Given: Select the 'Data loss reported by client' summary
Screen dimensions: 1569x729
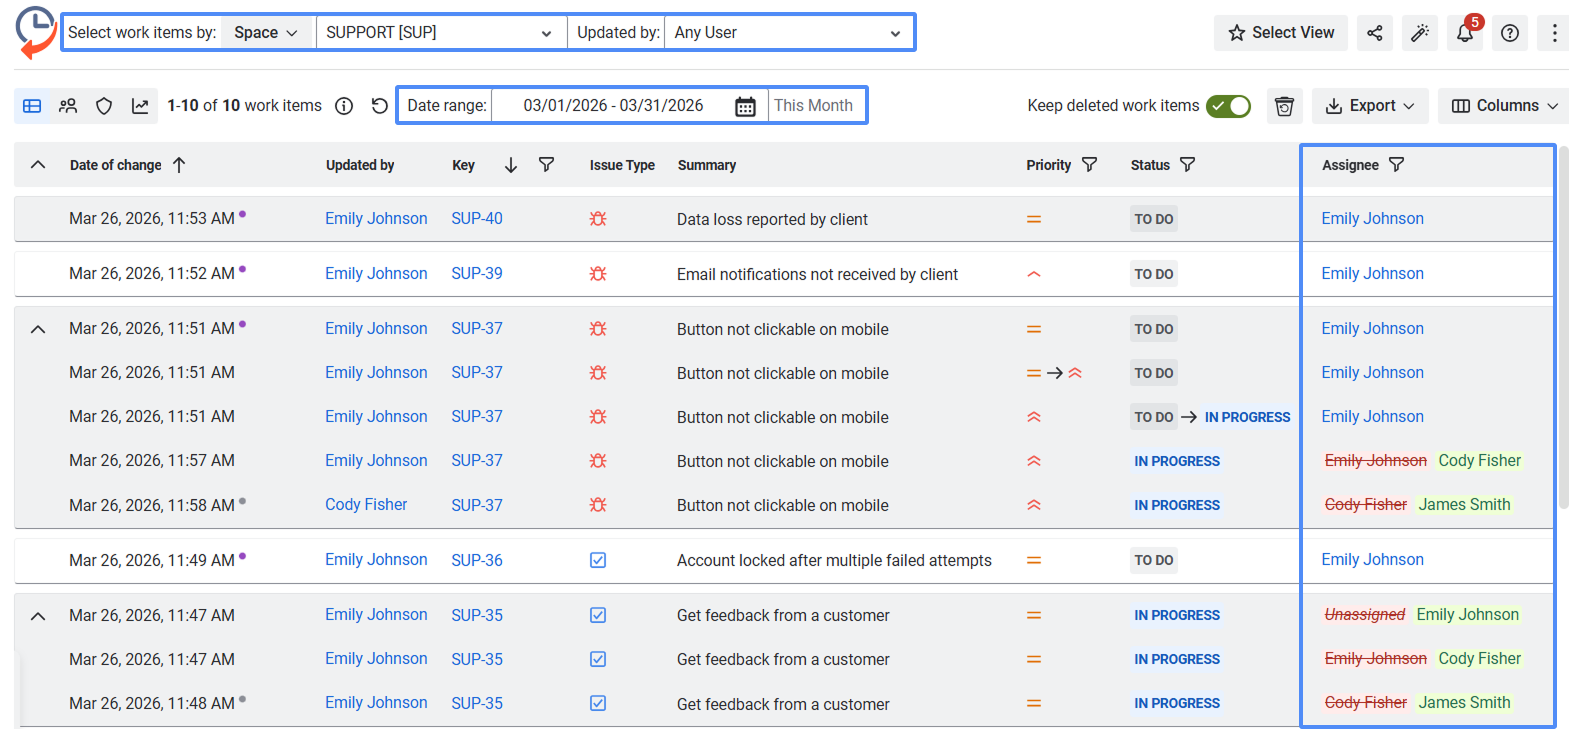Looking at the screenshot, I should pyautogui.click(x=772, y=220).
